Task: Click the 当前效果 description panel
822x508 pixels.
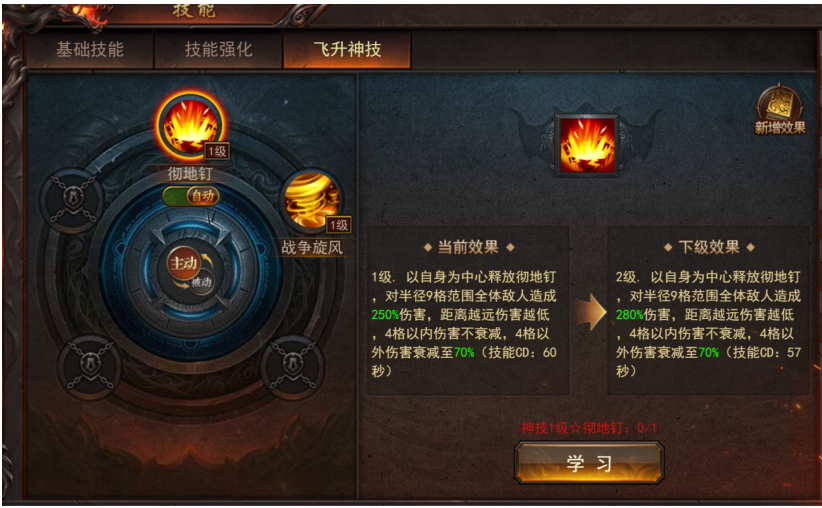Action: (x=468, y=310)
